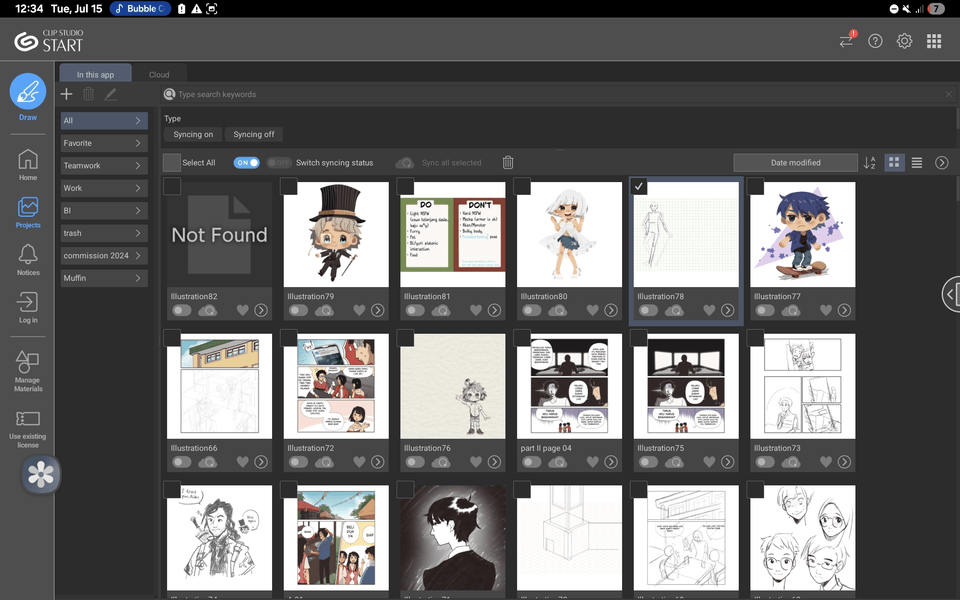960x600 pixels.
Task: Open the help question mark icon
Action: click(x=876, y=41)
